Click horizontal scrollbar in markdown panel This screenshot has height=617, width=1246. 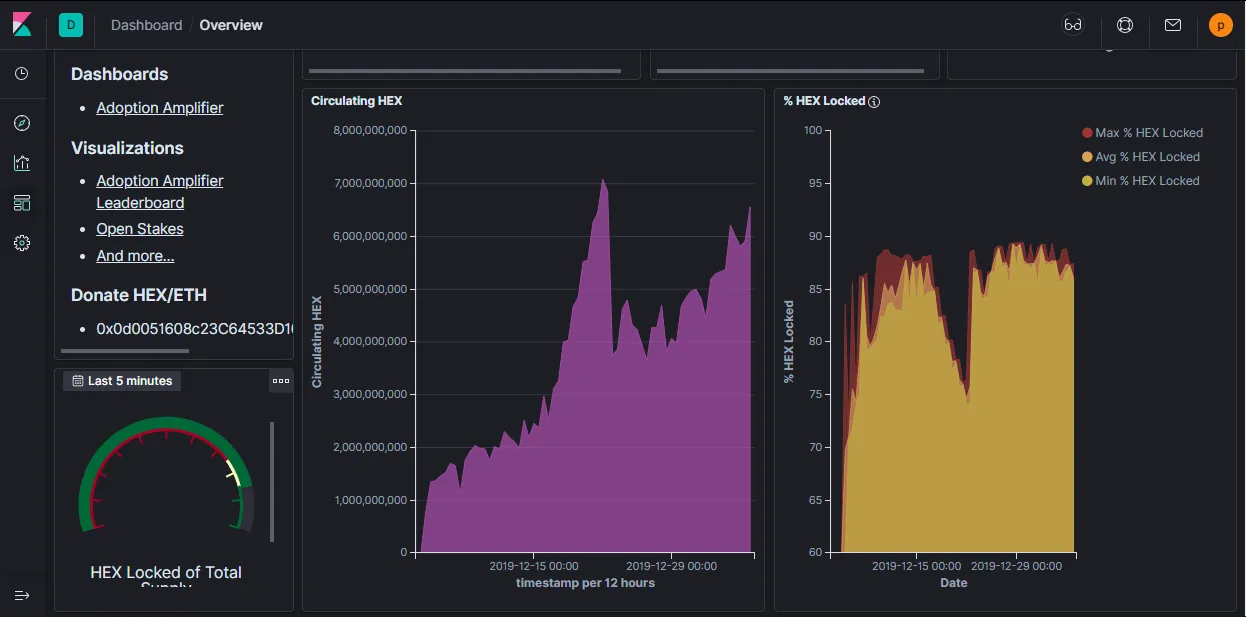125,351
